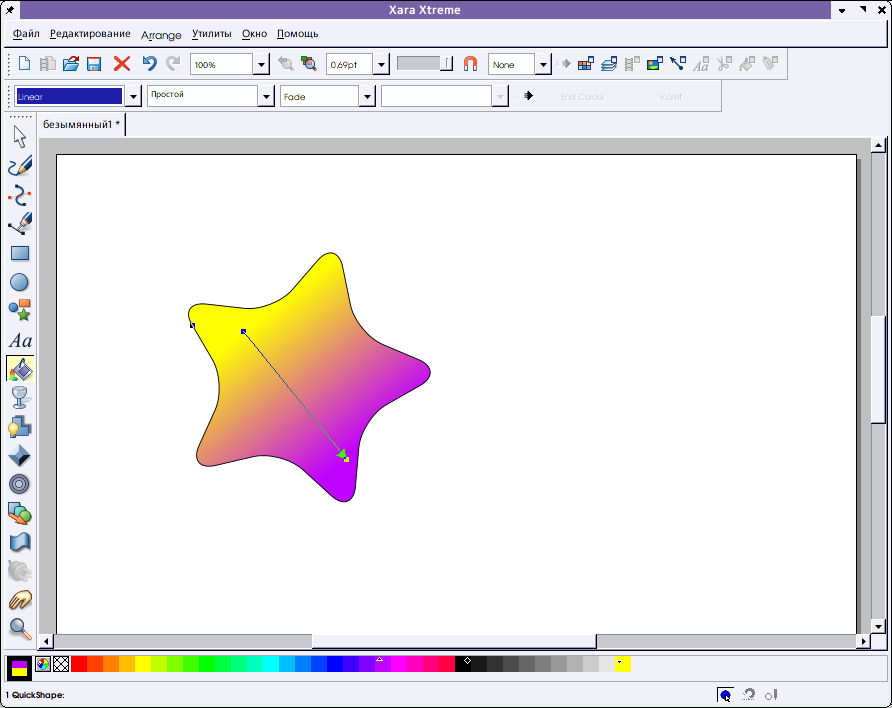Open the Linear fill type dropdown
892x708 pixels.
point(133,97)
